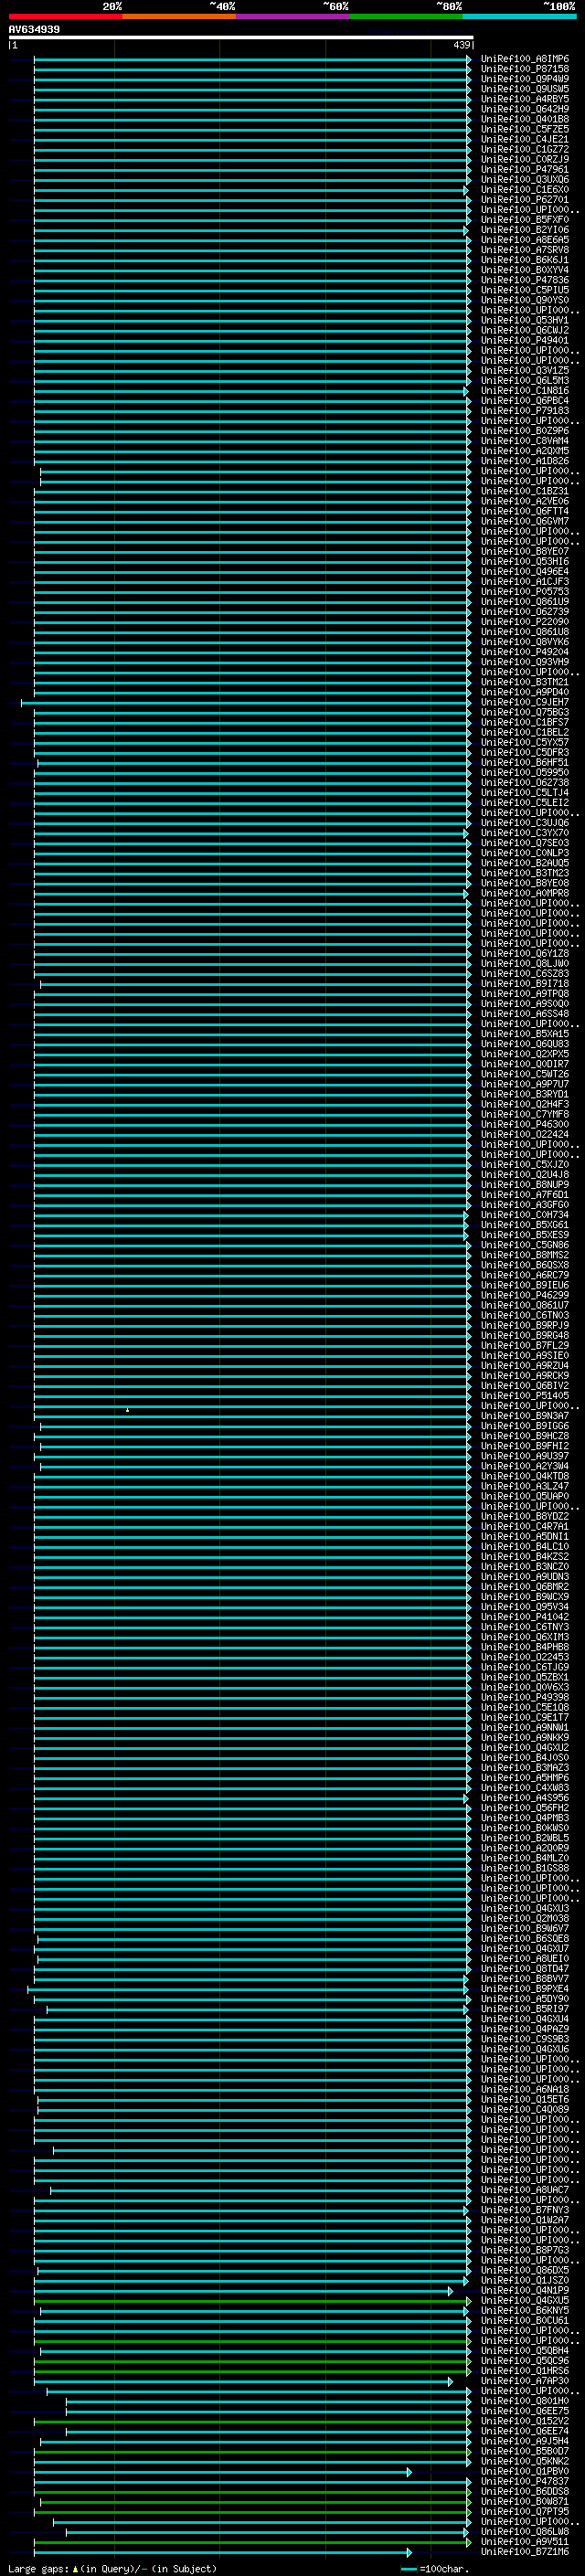
Task: Select the UniRef100_B4LC10 label
Action: point(524,1547)
